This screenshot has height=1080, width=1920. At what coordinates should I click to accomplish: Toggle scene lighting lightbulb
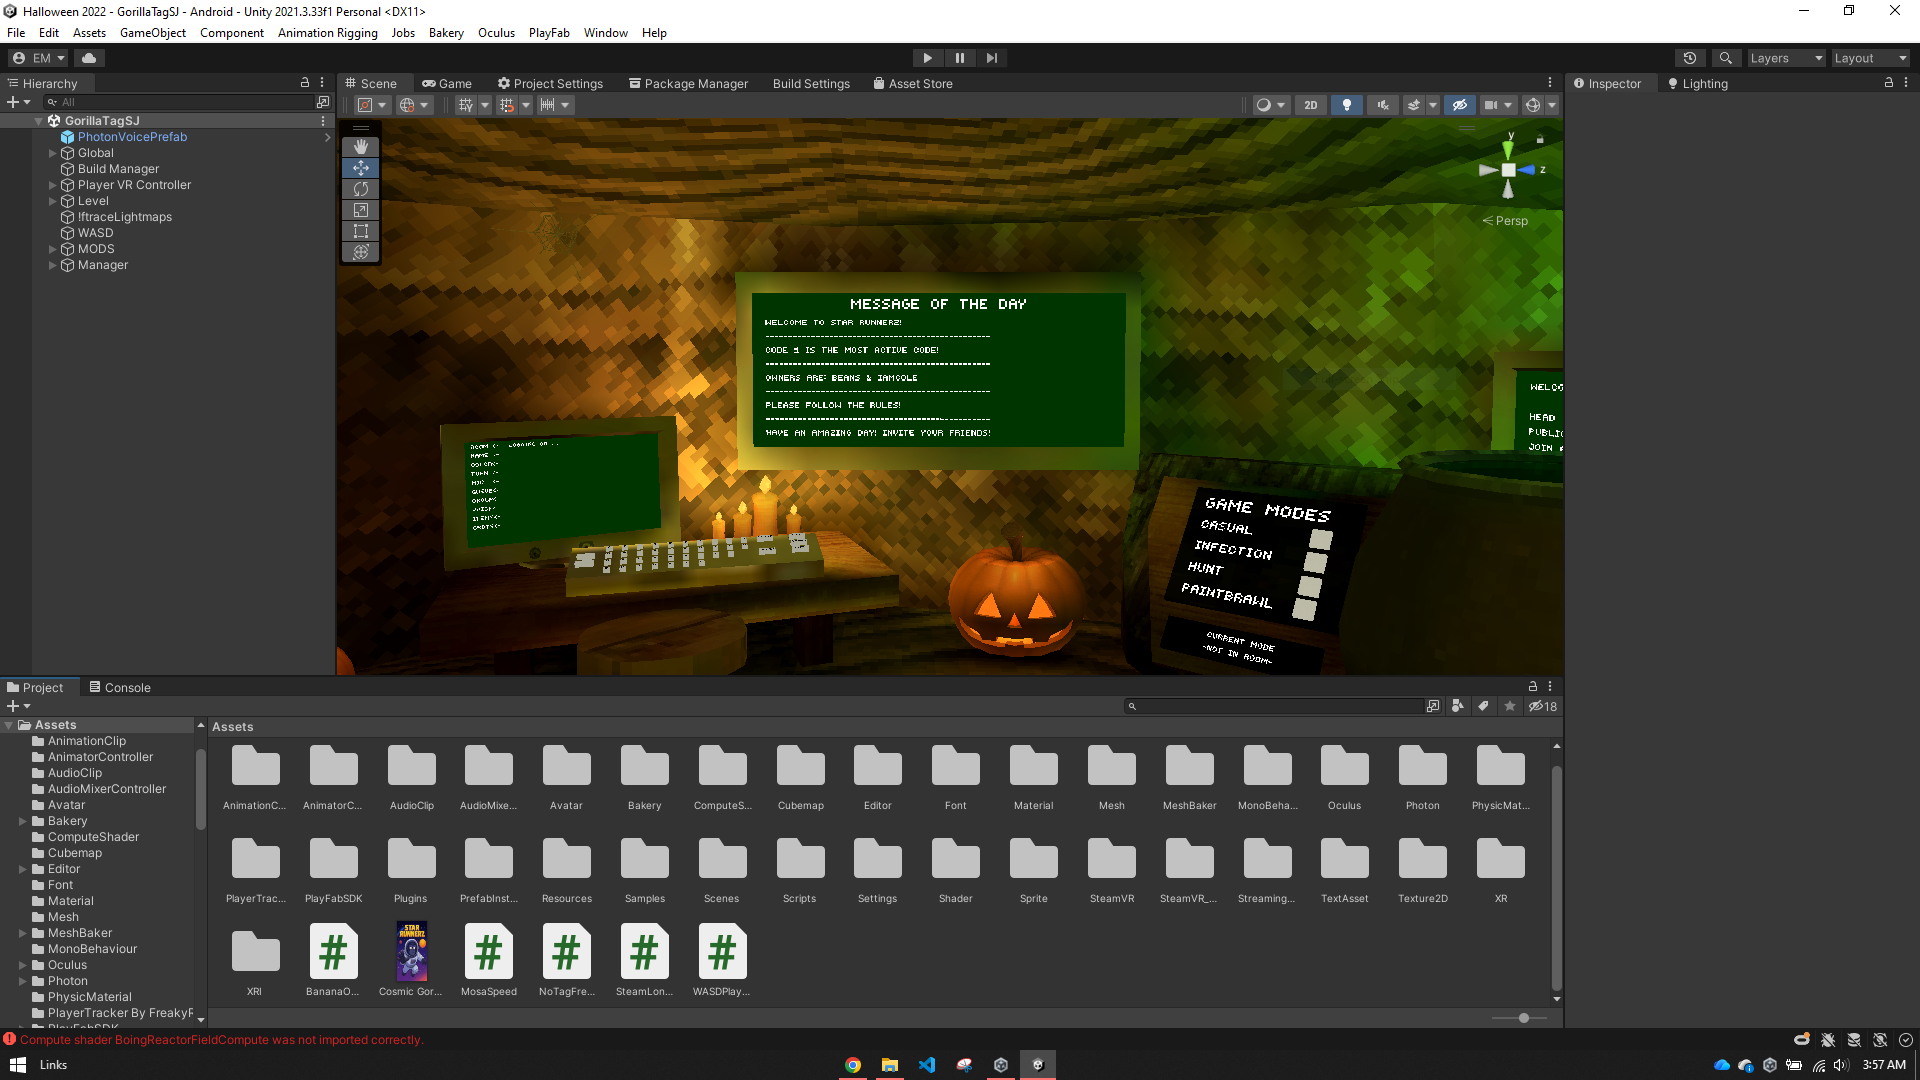point(1347,105)
